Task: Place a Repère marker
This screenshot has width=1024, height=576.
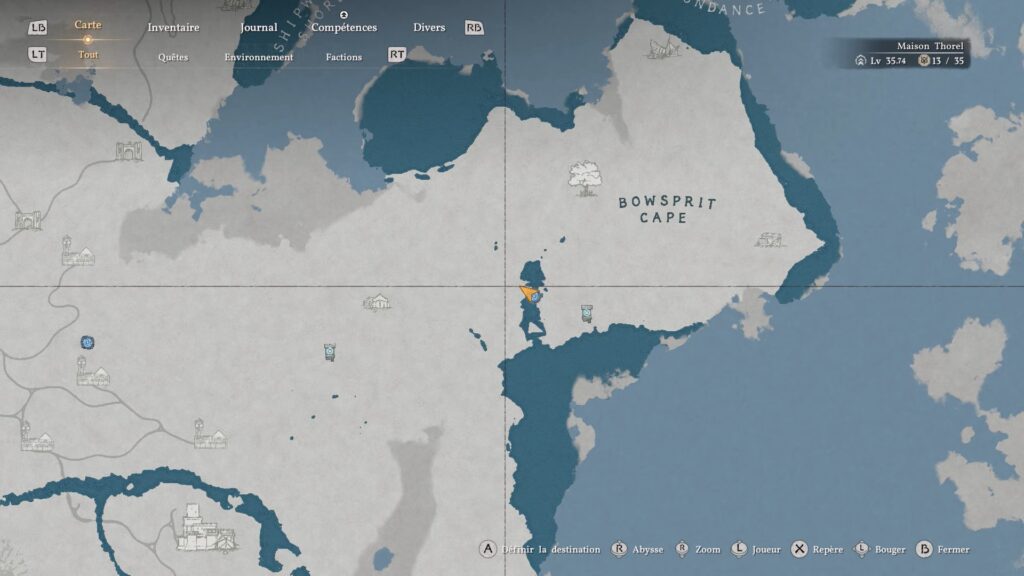Action: pyautogui.click(x=827, y=550)
